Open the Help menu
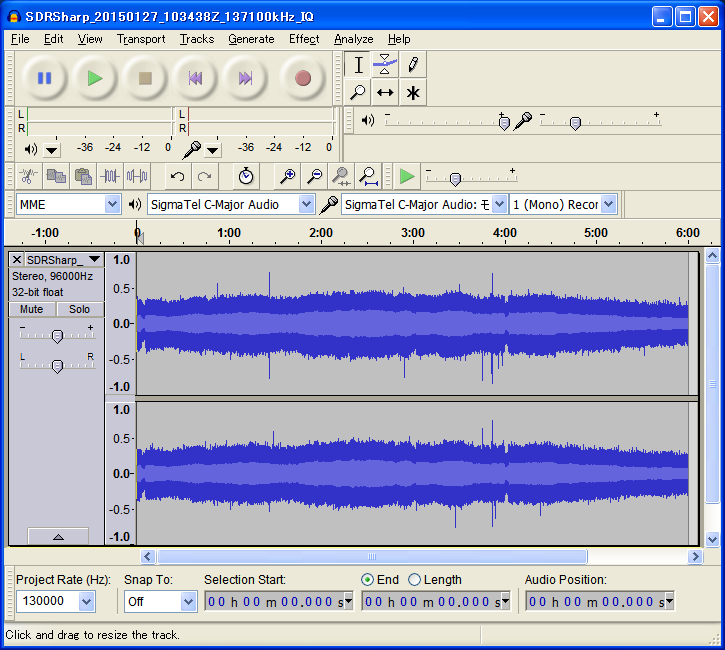725x650 pixels. 399,39
